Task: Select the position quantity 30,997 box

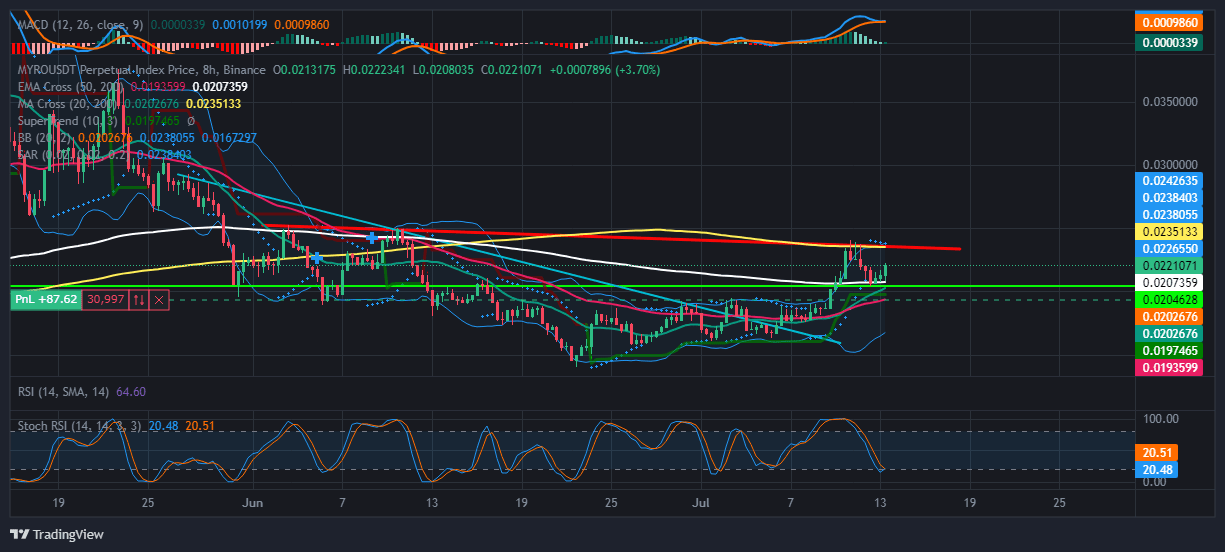Action: (x=105, y=299)
